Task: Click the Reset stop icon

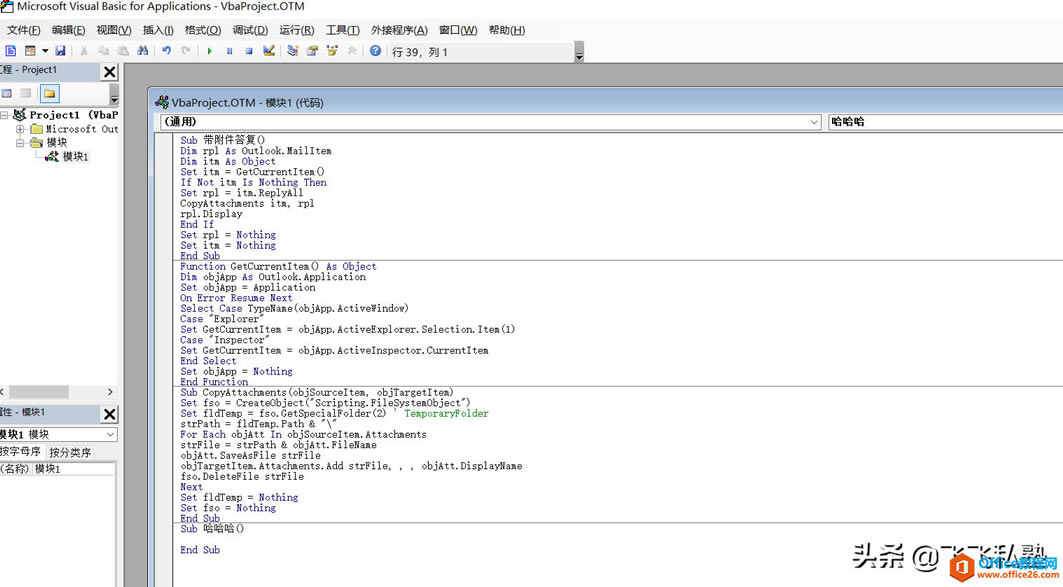Action: (x=249, y=51)
